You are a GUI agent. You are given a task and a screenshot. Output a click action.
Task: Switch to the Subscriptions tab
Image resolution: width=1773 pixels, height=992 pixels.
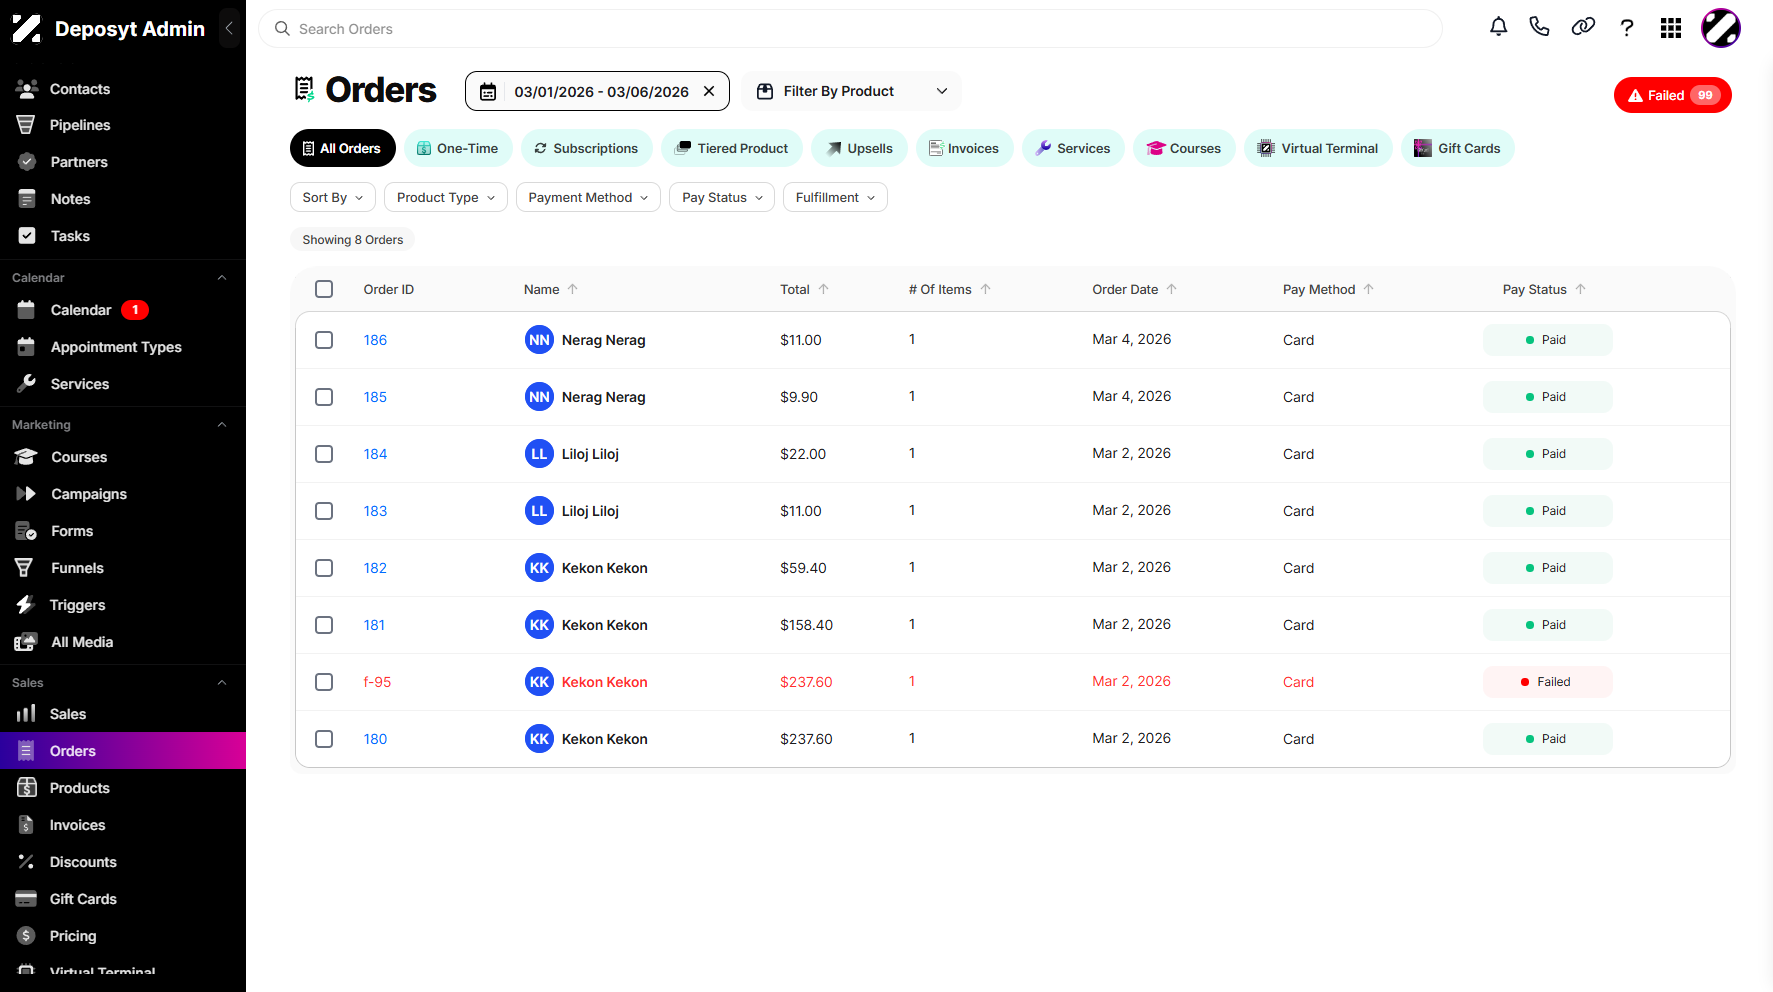tap(587, 148)
